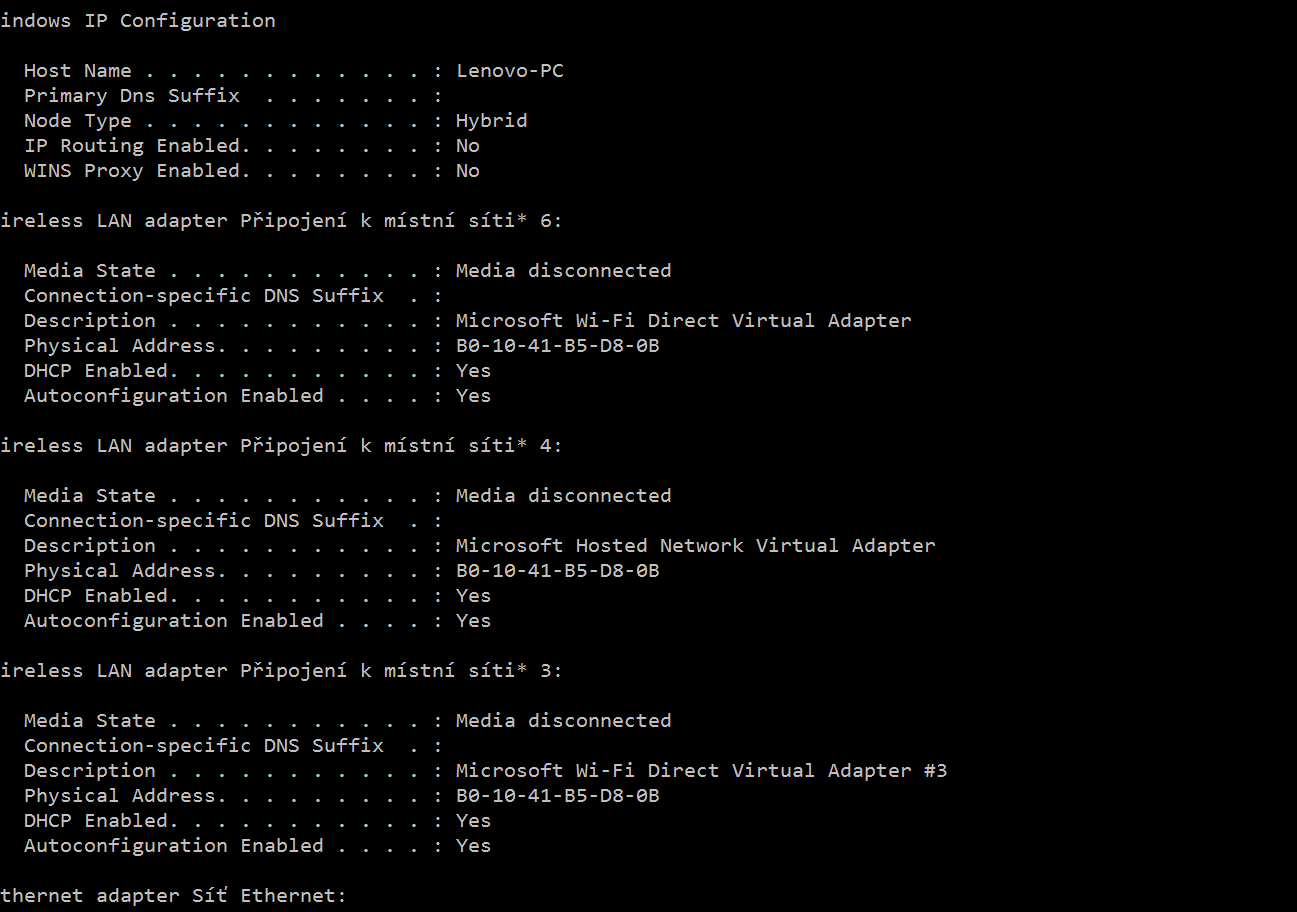Click the Microsoft Hosted Network Virtual Adapter description
The height and width of the screenshot is (912, 1297).
coord(695,546)
